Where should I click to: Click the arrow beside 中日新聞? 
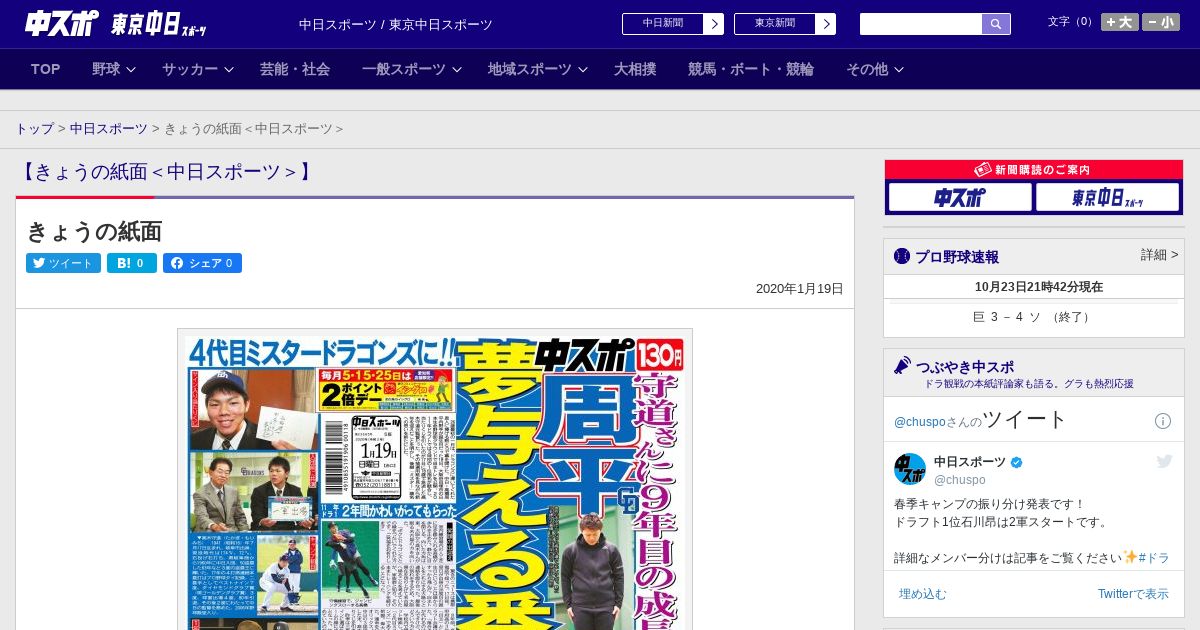coord(714,24)
